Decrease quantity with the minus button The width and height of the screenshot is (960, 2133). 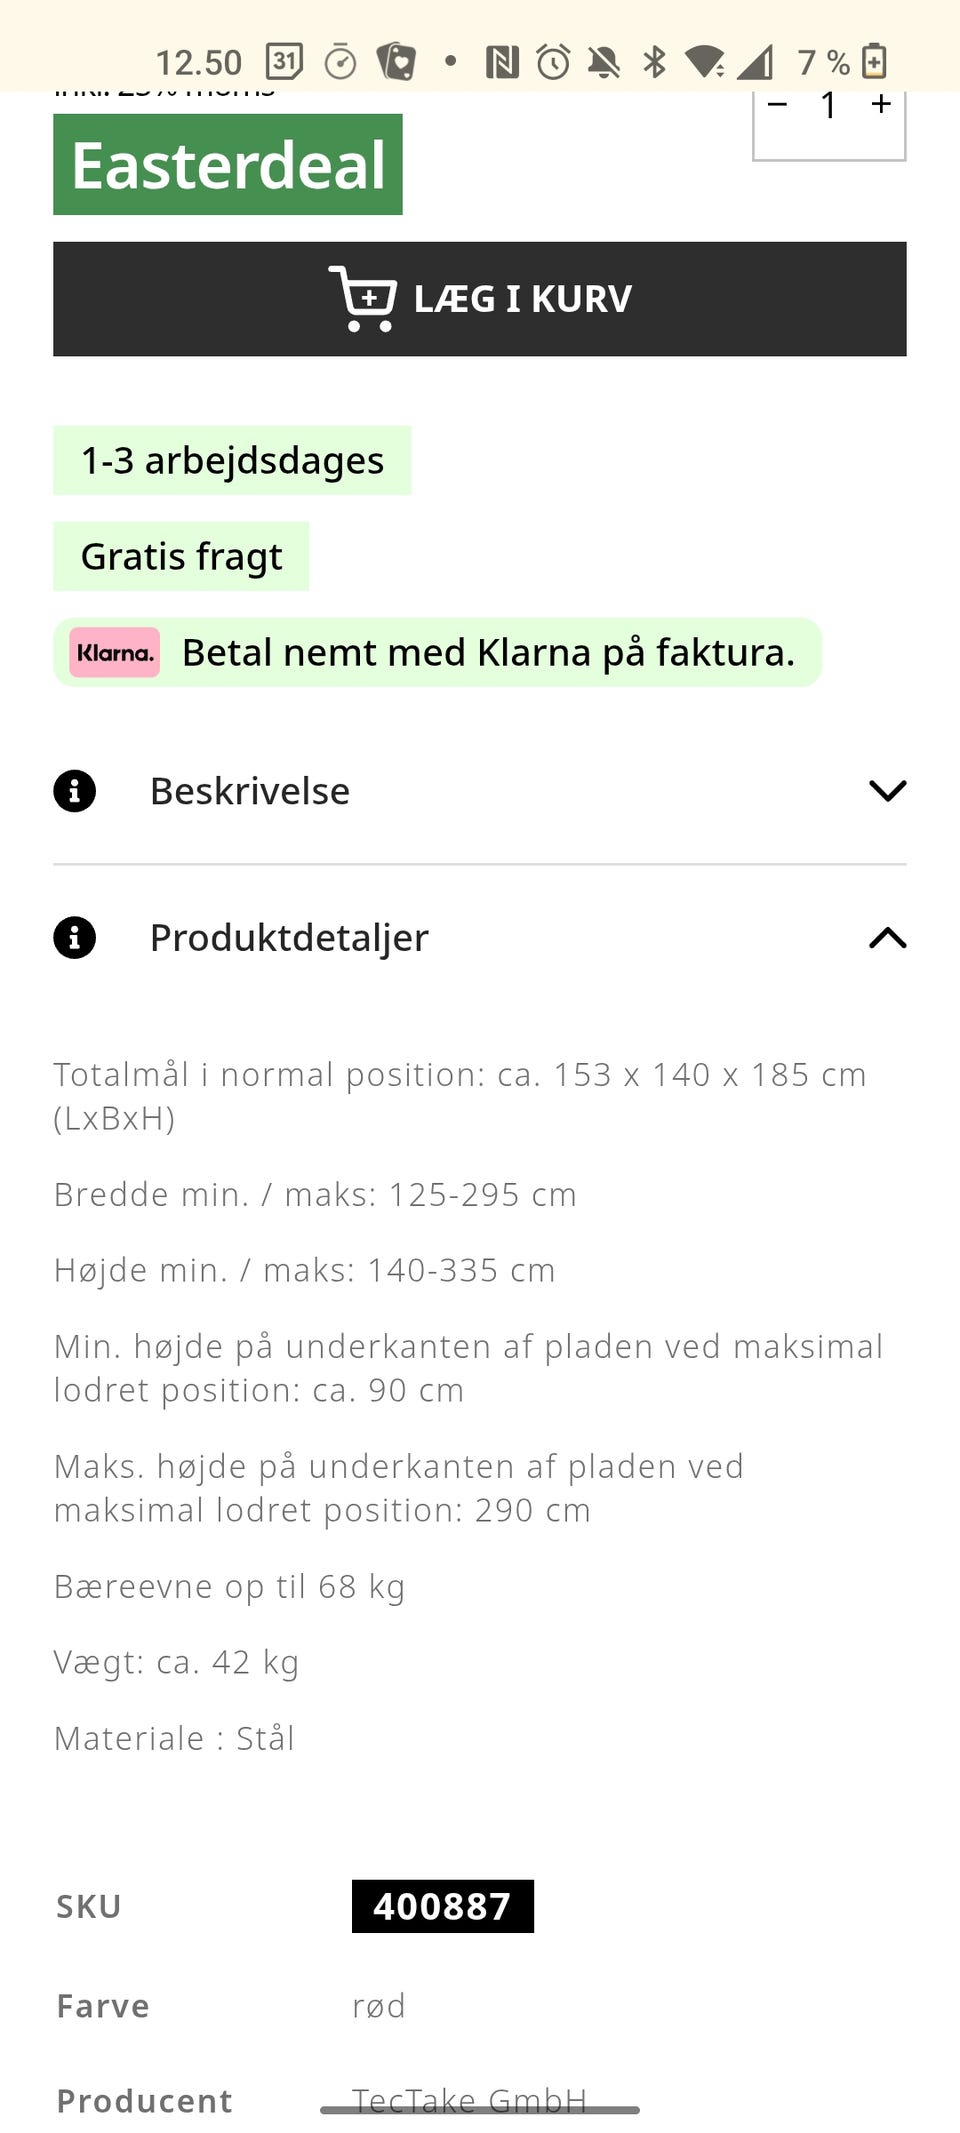pyautogui.click(x=778, y=105)
